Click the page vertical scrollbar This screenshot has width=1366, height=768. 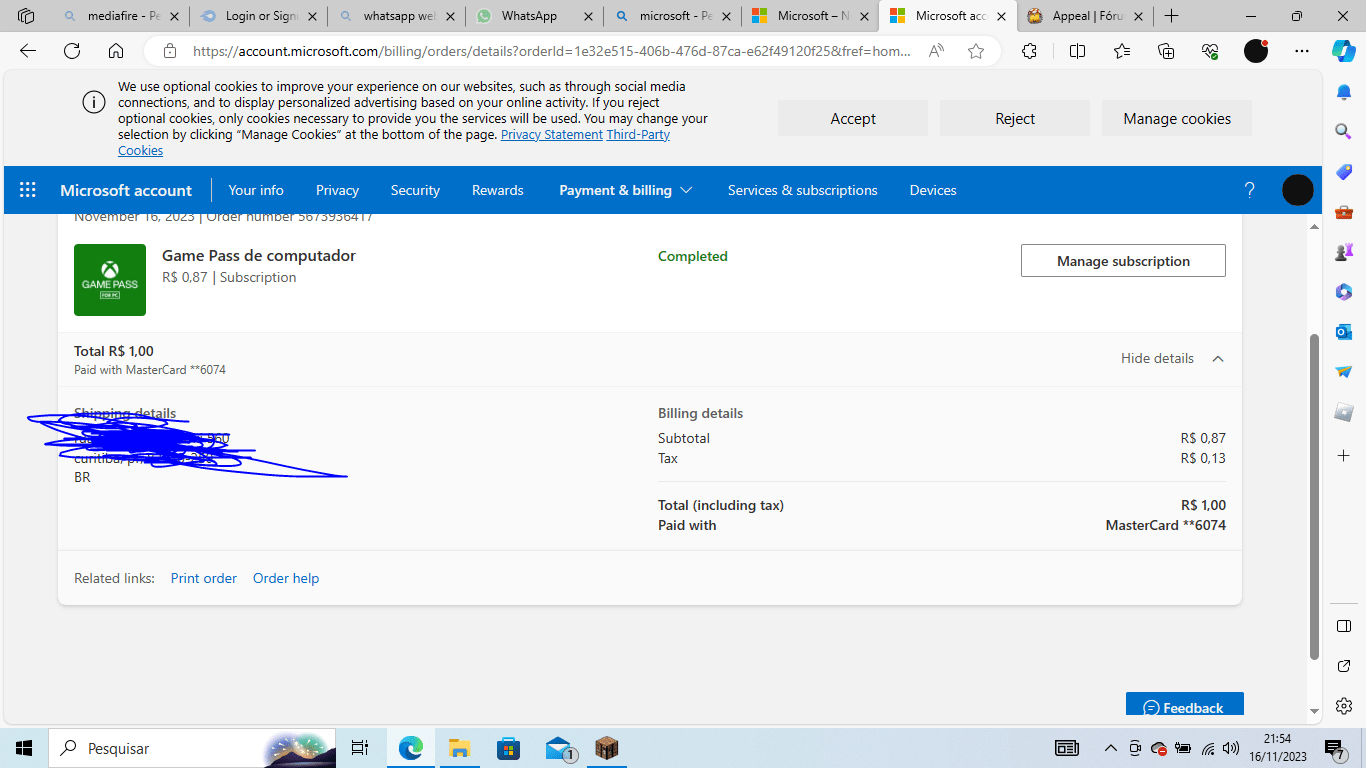point(1315,496)
